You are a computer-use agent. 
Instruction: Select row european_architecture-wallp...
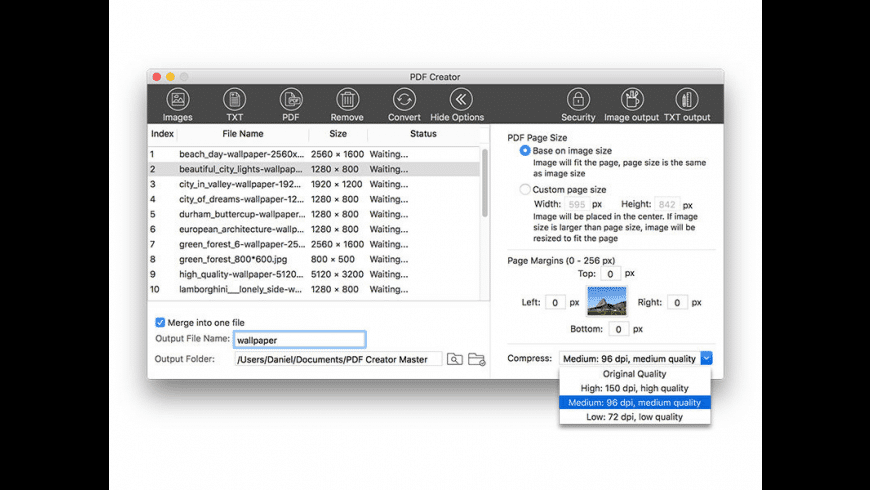(314, 229)
